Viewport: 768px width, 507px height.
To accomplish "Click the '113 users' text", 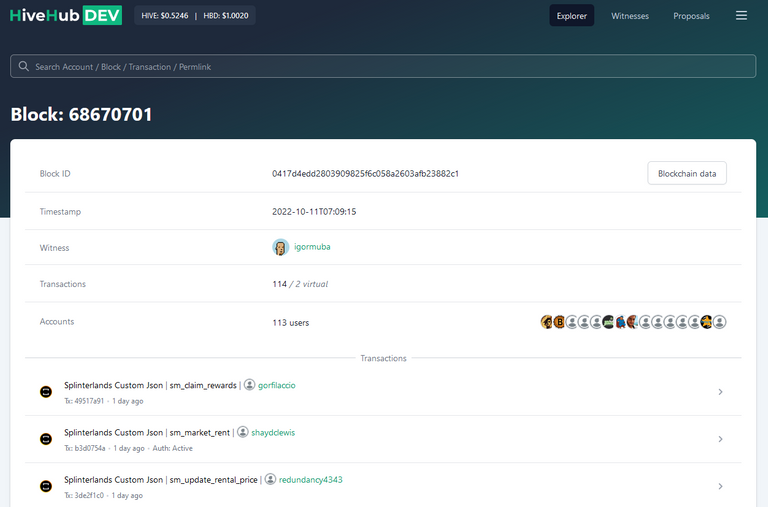I will (x=290, y=323).
